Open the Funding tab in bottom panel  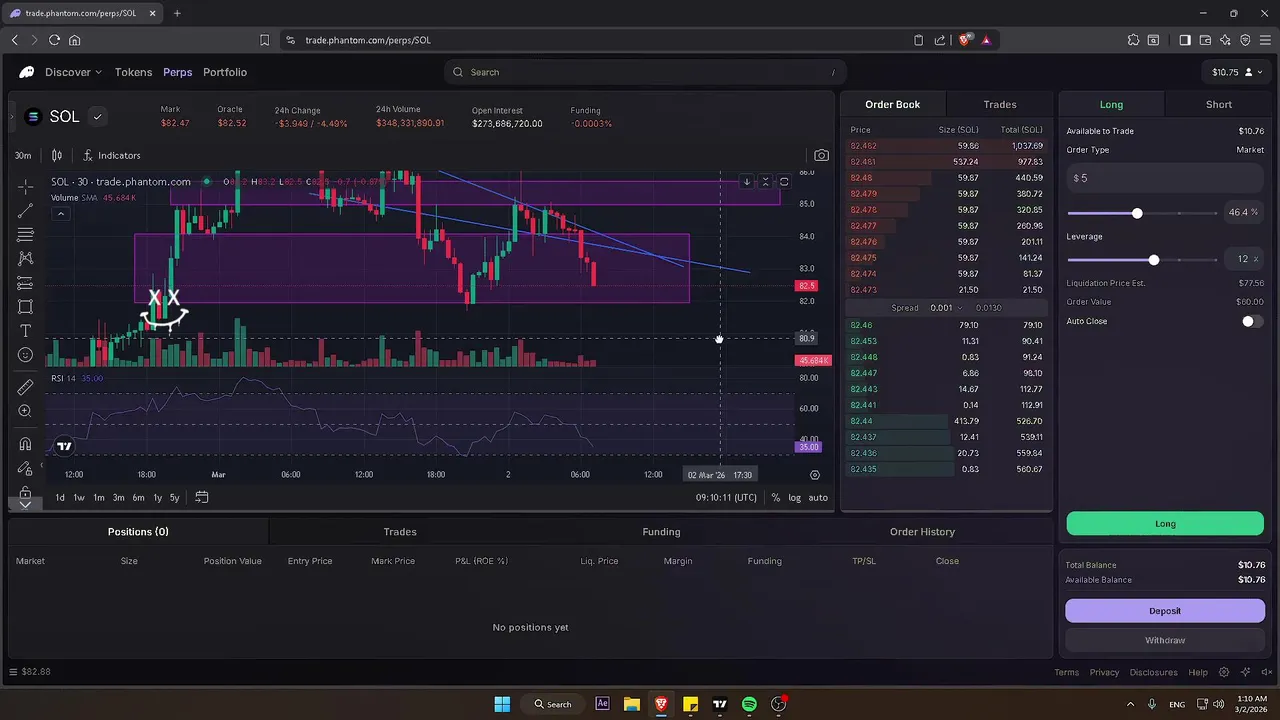coord(661,532)
